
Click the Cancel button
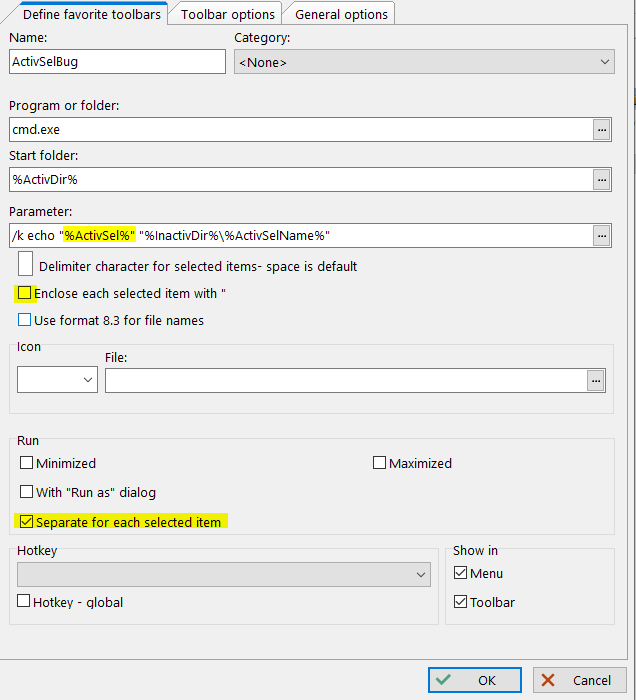(579, 680)
